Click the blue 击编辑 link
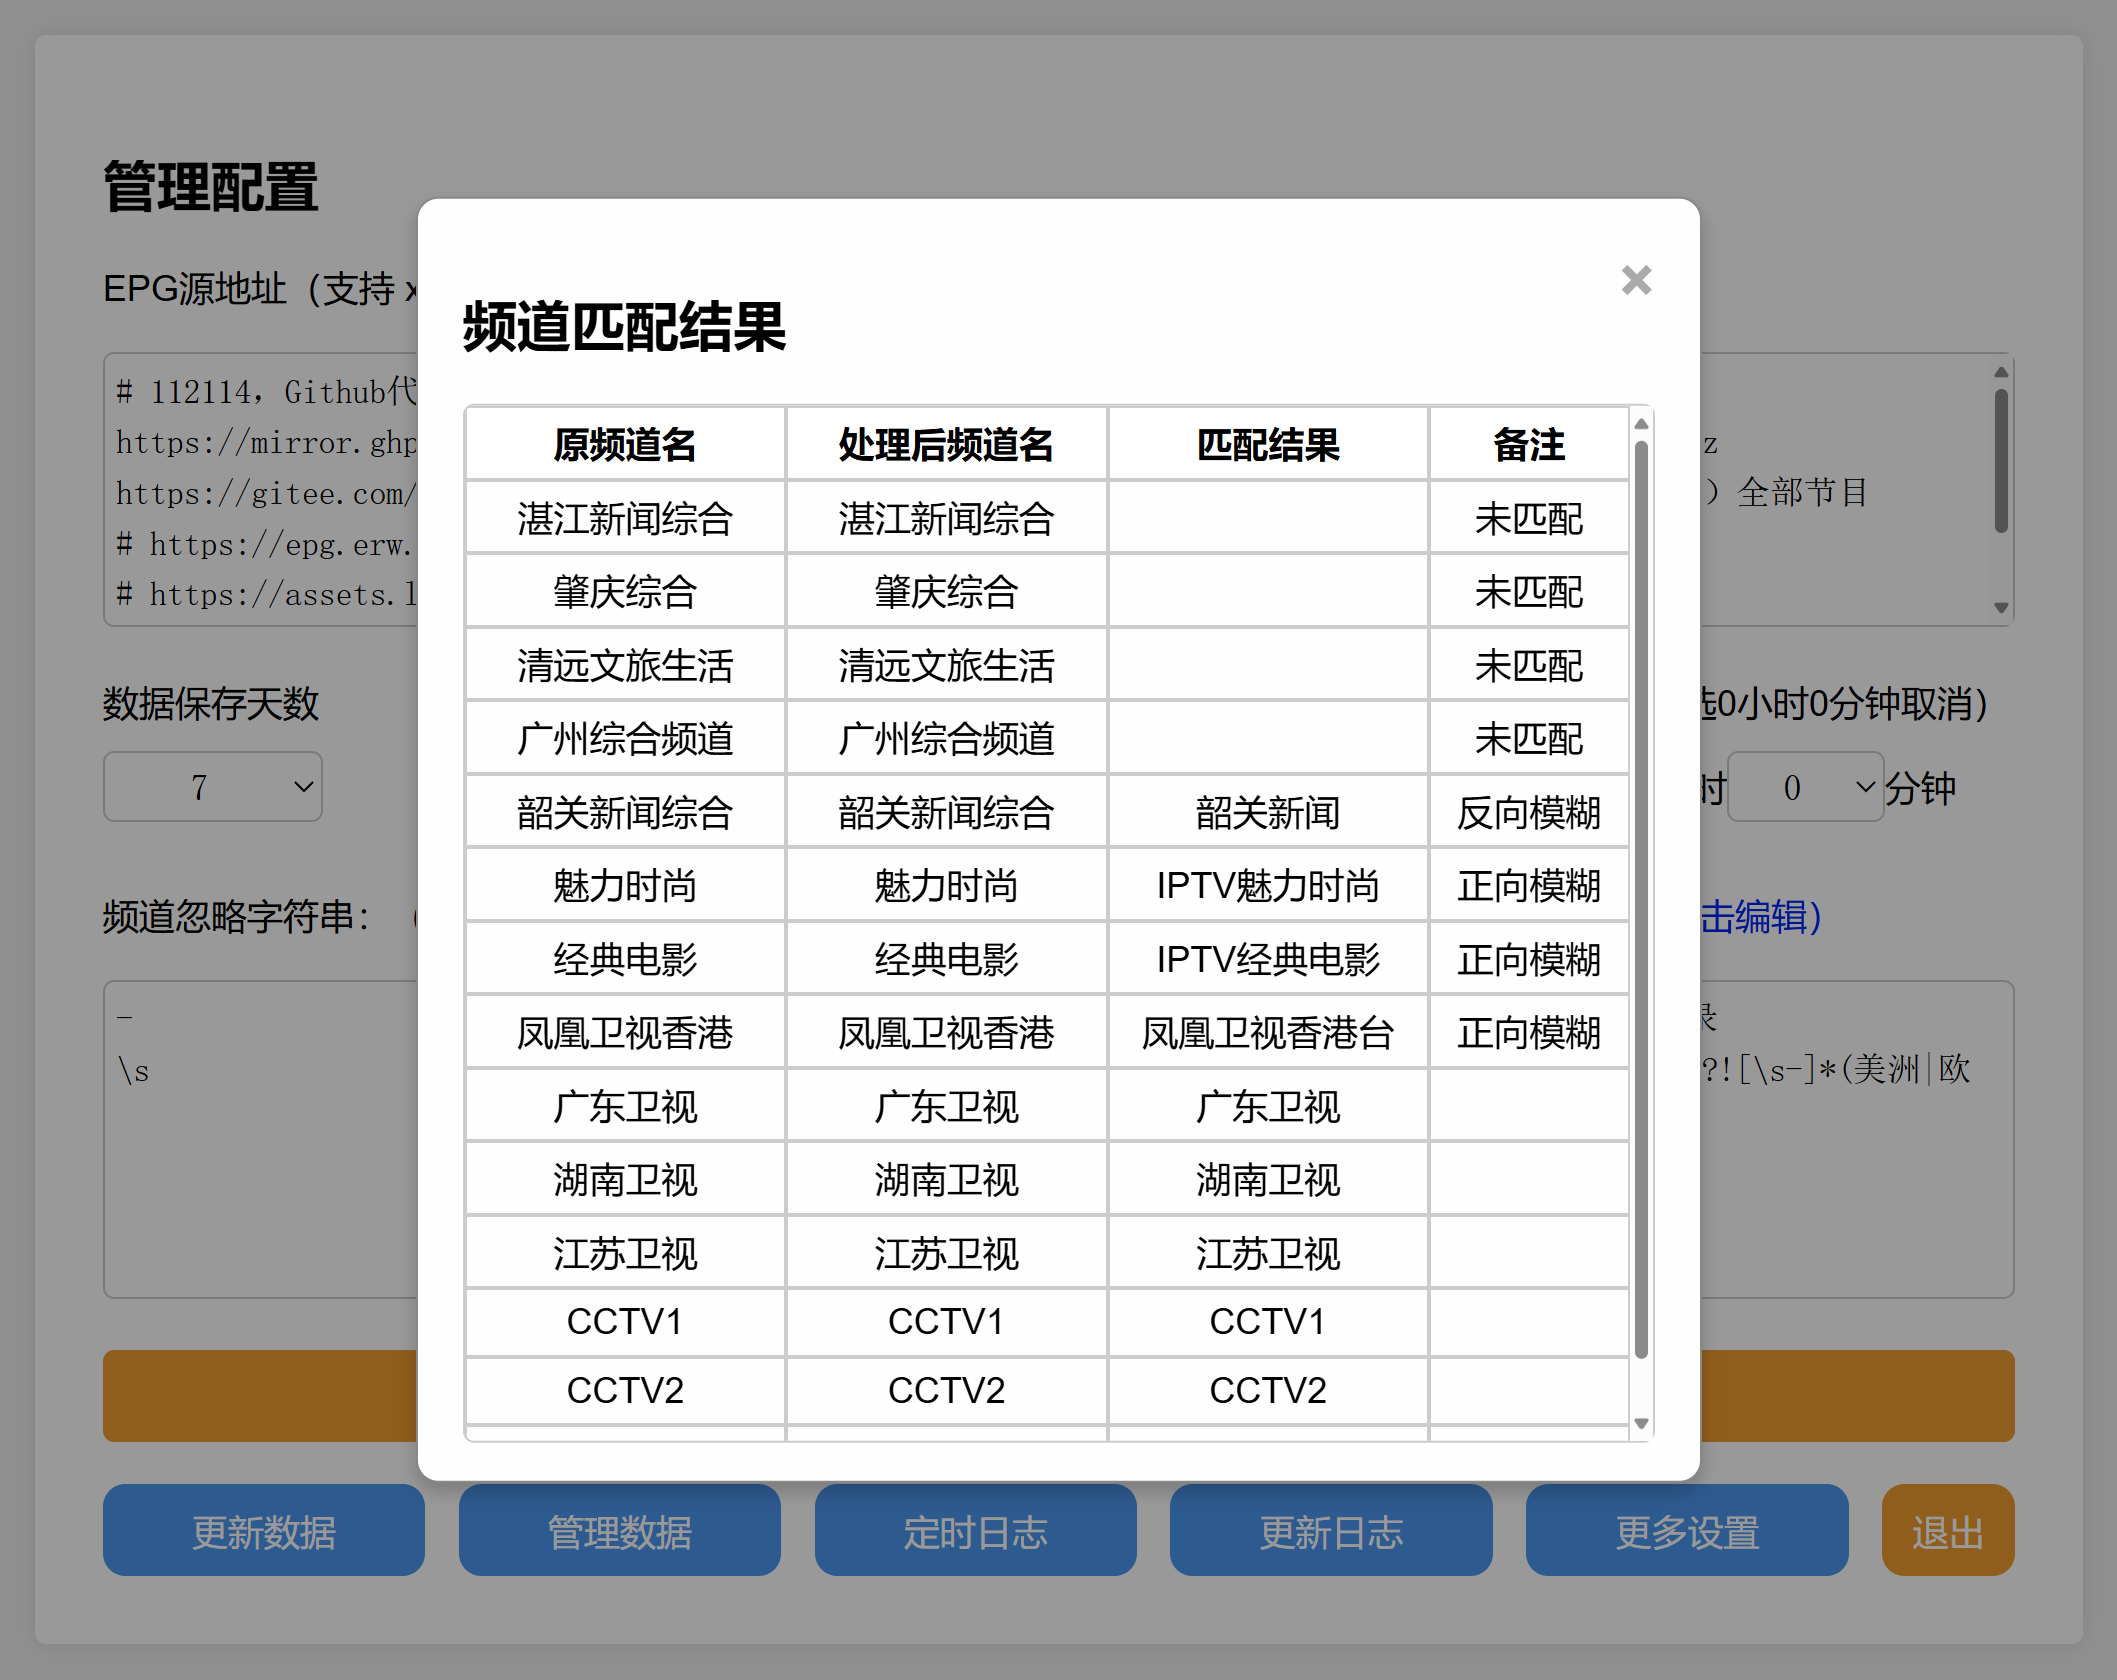The height and width of the screenshot is (1680, 2117). pyautogui.click(x=1761, y=916)
